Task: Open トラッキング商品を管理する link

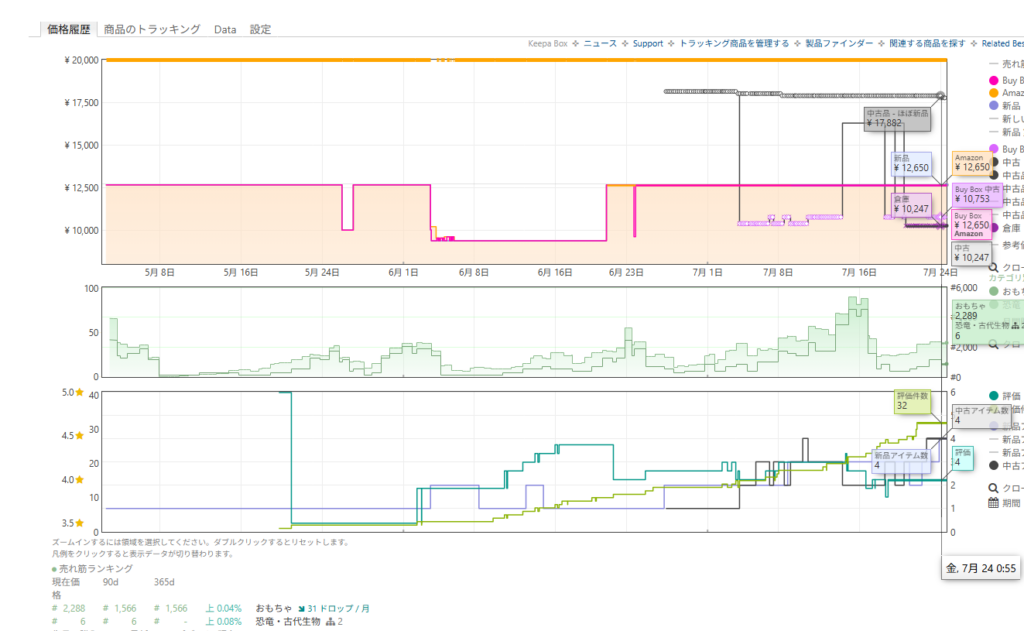Action: pos(733,44)
